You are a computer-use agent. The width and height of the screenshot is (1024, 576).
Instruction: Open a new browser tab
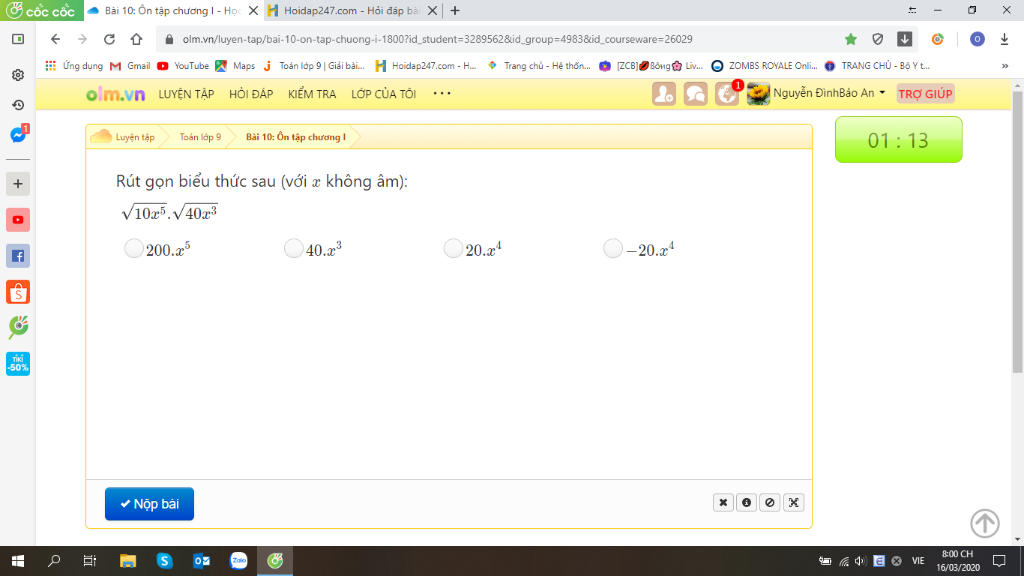[x=455, y=10]
